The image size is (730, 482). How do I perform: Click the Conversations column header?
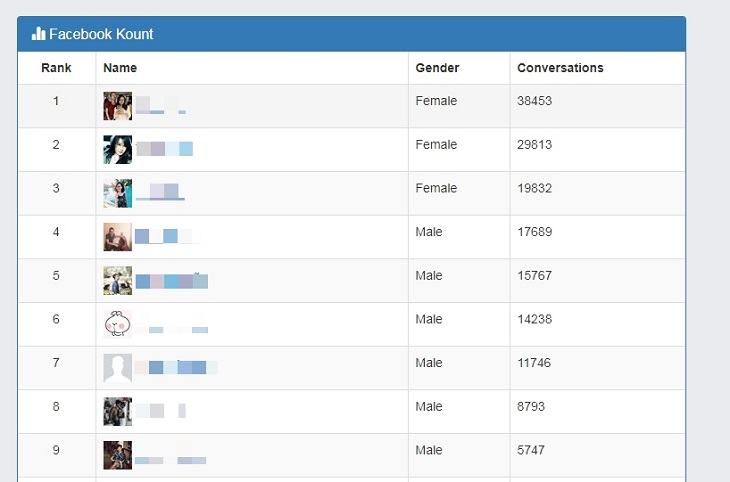(560, 68)
